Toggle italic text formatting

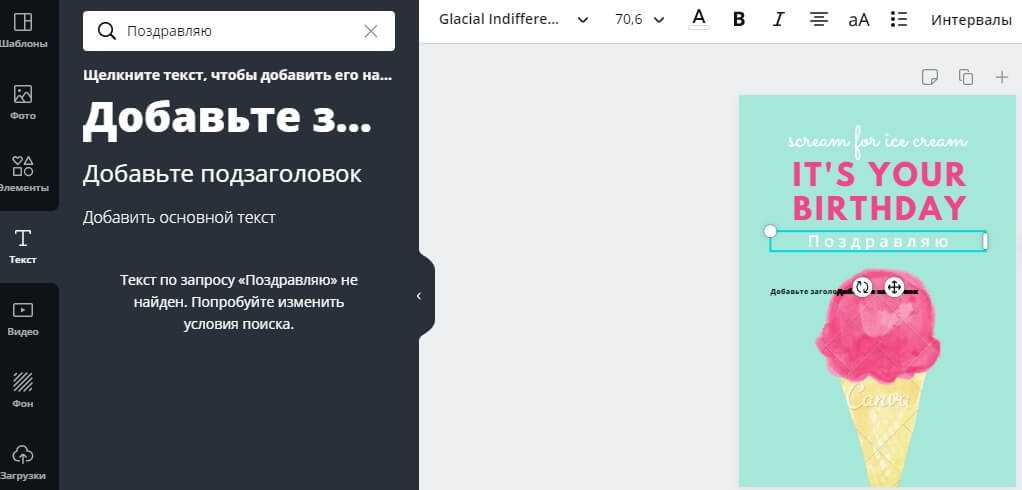click(779, 19)
